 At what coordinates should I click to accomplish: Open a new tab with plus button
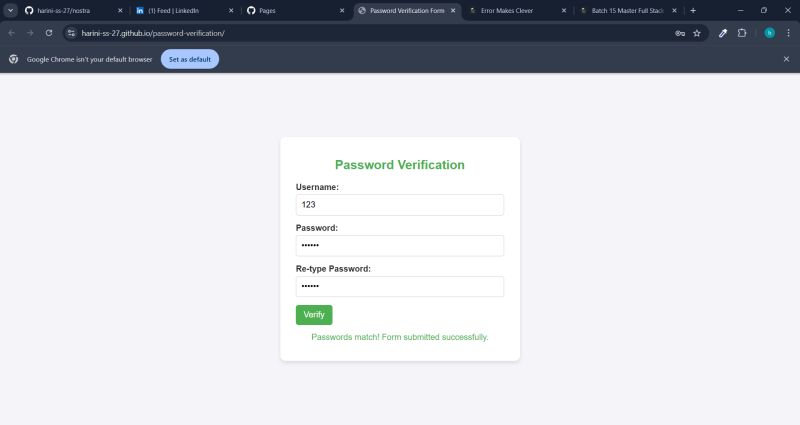pos(693,10)
